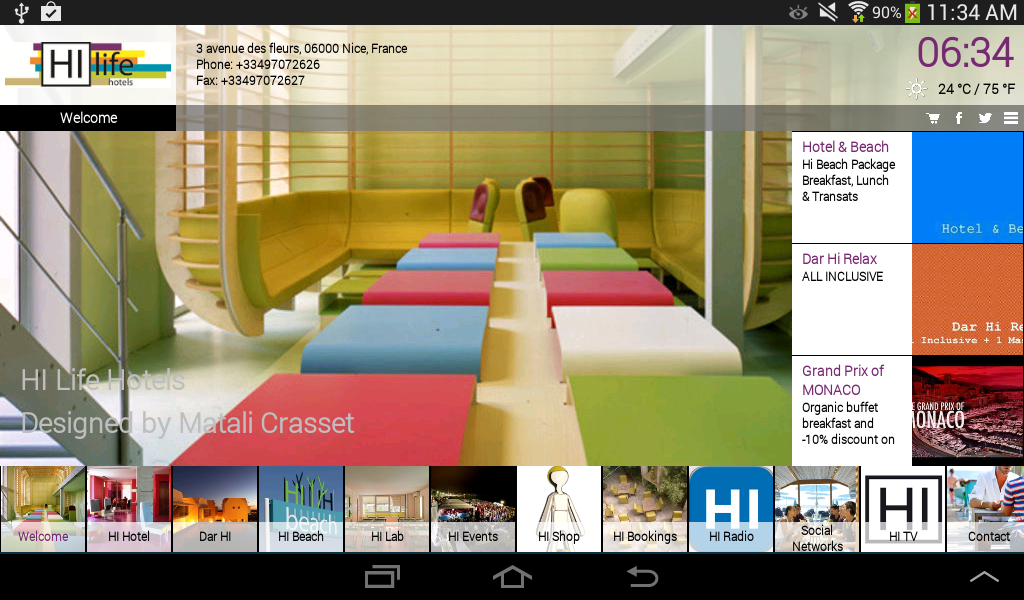
Task: Tap Android back button
Action: pos(642,576)
